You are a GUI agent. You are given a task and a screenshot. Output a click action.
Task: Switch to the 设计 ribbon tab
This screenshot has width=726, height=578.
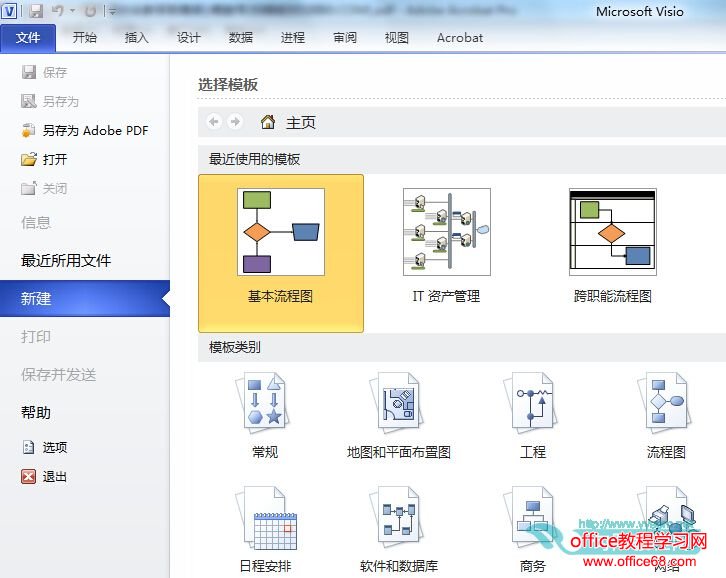point(188,38)
